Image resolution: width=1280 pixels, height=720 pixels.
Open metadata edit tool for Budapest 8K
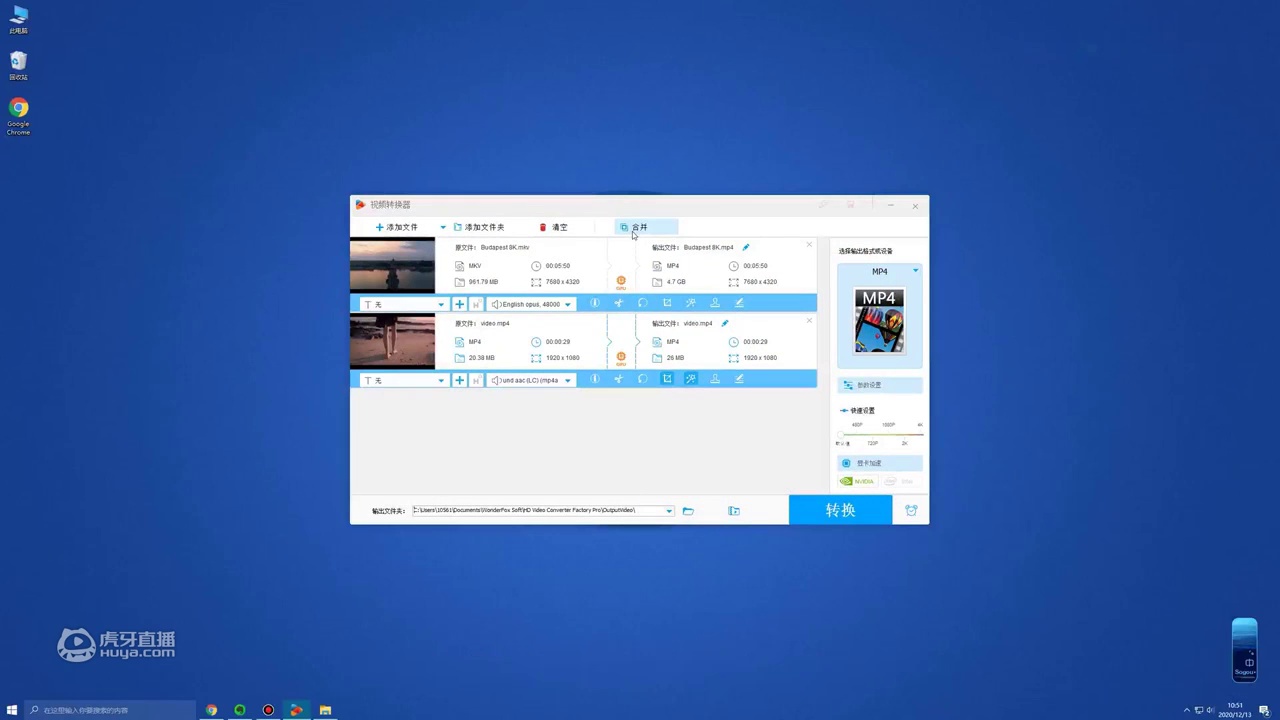(739, 303)
